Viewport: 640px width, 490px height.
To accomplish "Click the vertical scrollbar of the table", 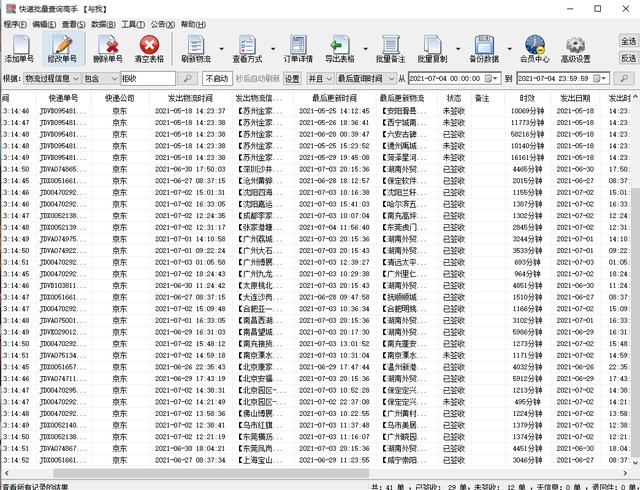I will tap(634, 300).
